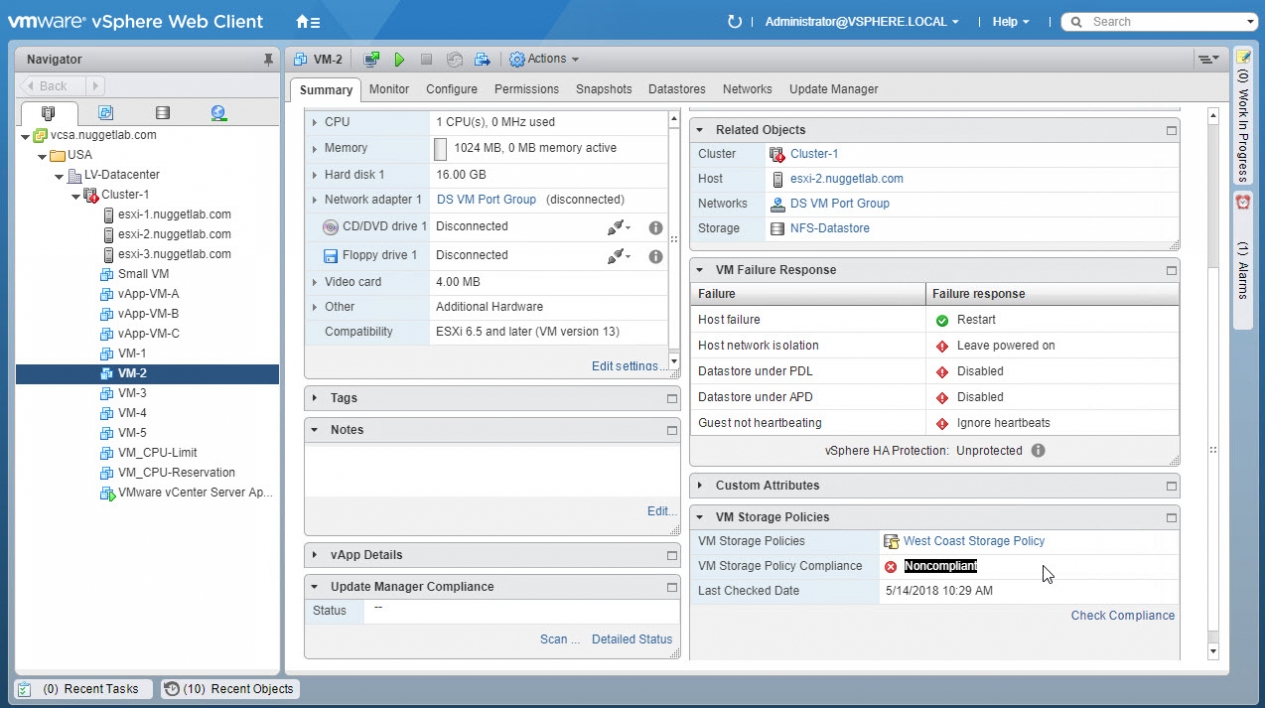1265x708 pixels.
Task: Open the VM console launch icon
Action: point(372,60)
